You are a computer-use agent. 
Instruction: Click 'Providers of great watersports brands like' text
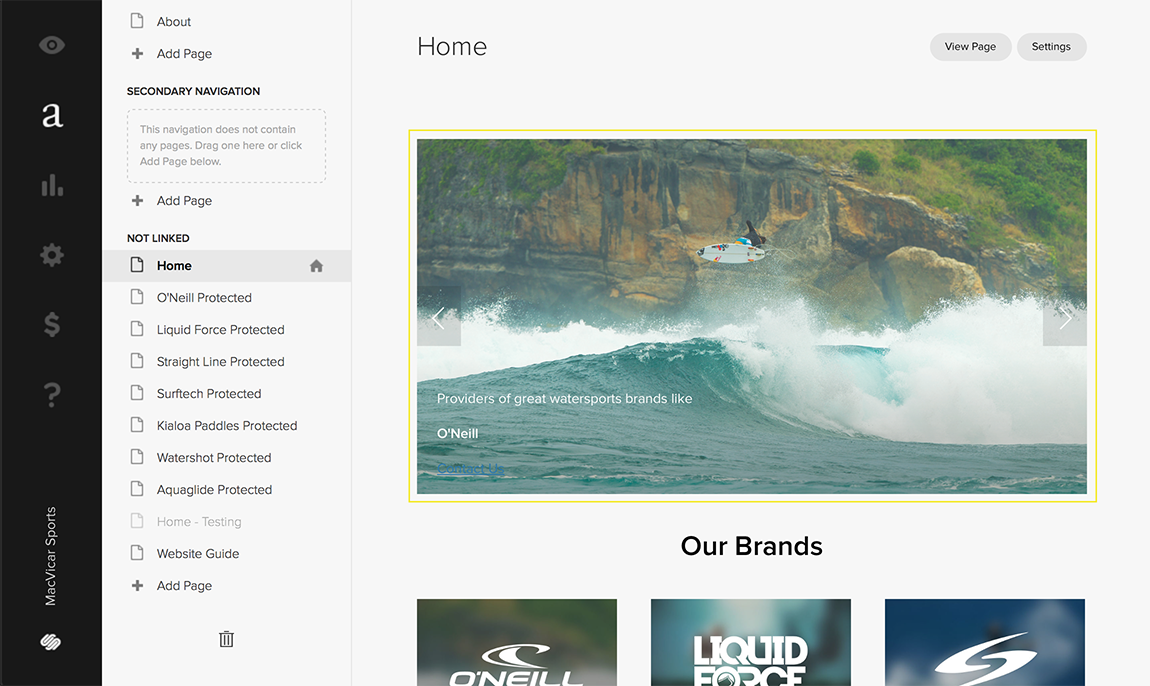[x=565, y=398]
